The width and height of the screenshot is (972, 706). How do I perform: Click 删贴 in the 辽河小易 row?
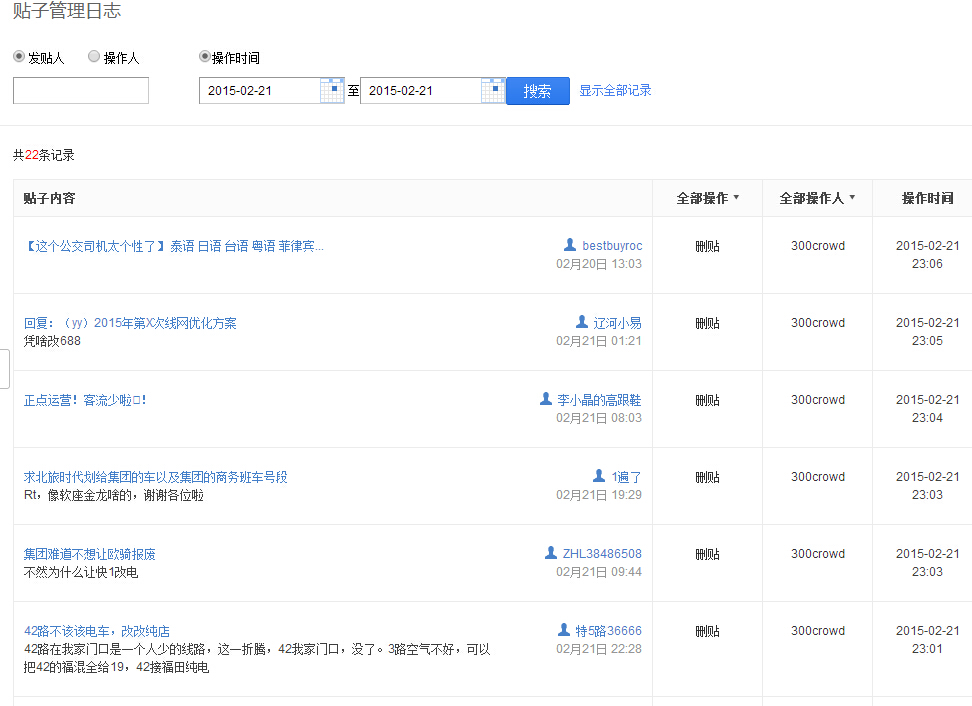point(707,323)
